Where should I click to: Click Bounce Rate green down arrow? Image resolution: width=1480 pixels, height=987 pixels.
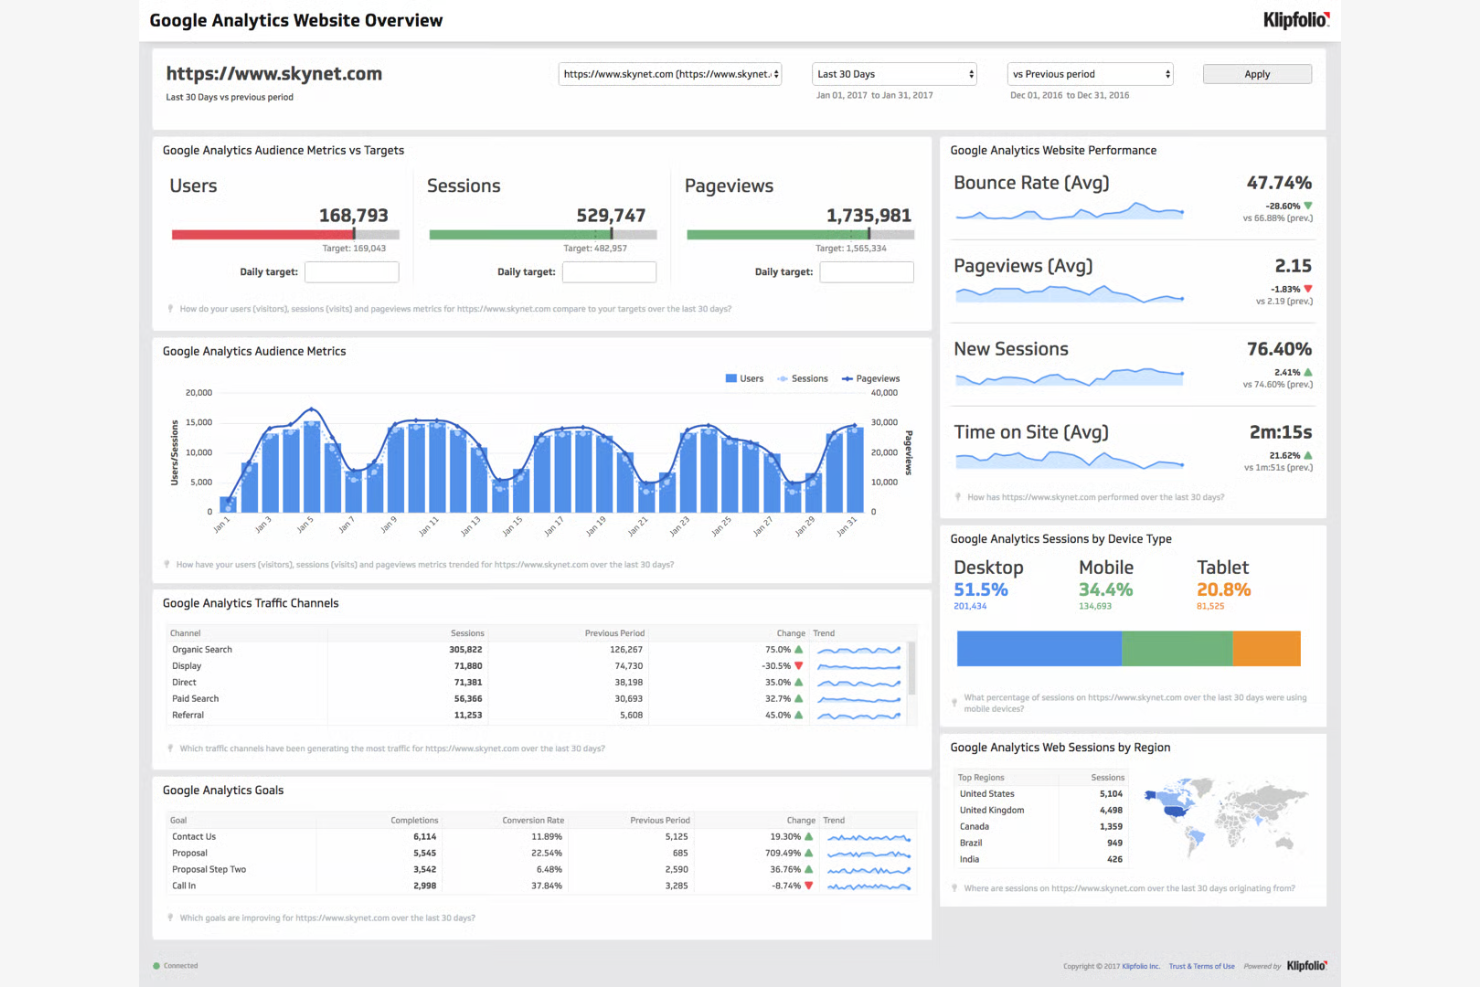(1308, 206)
